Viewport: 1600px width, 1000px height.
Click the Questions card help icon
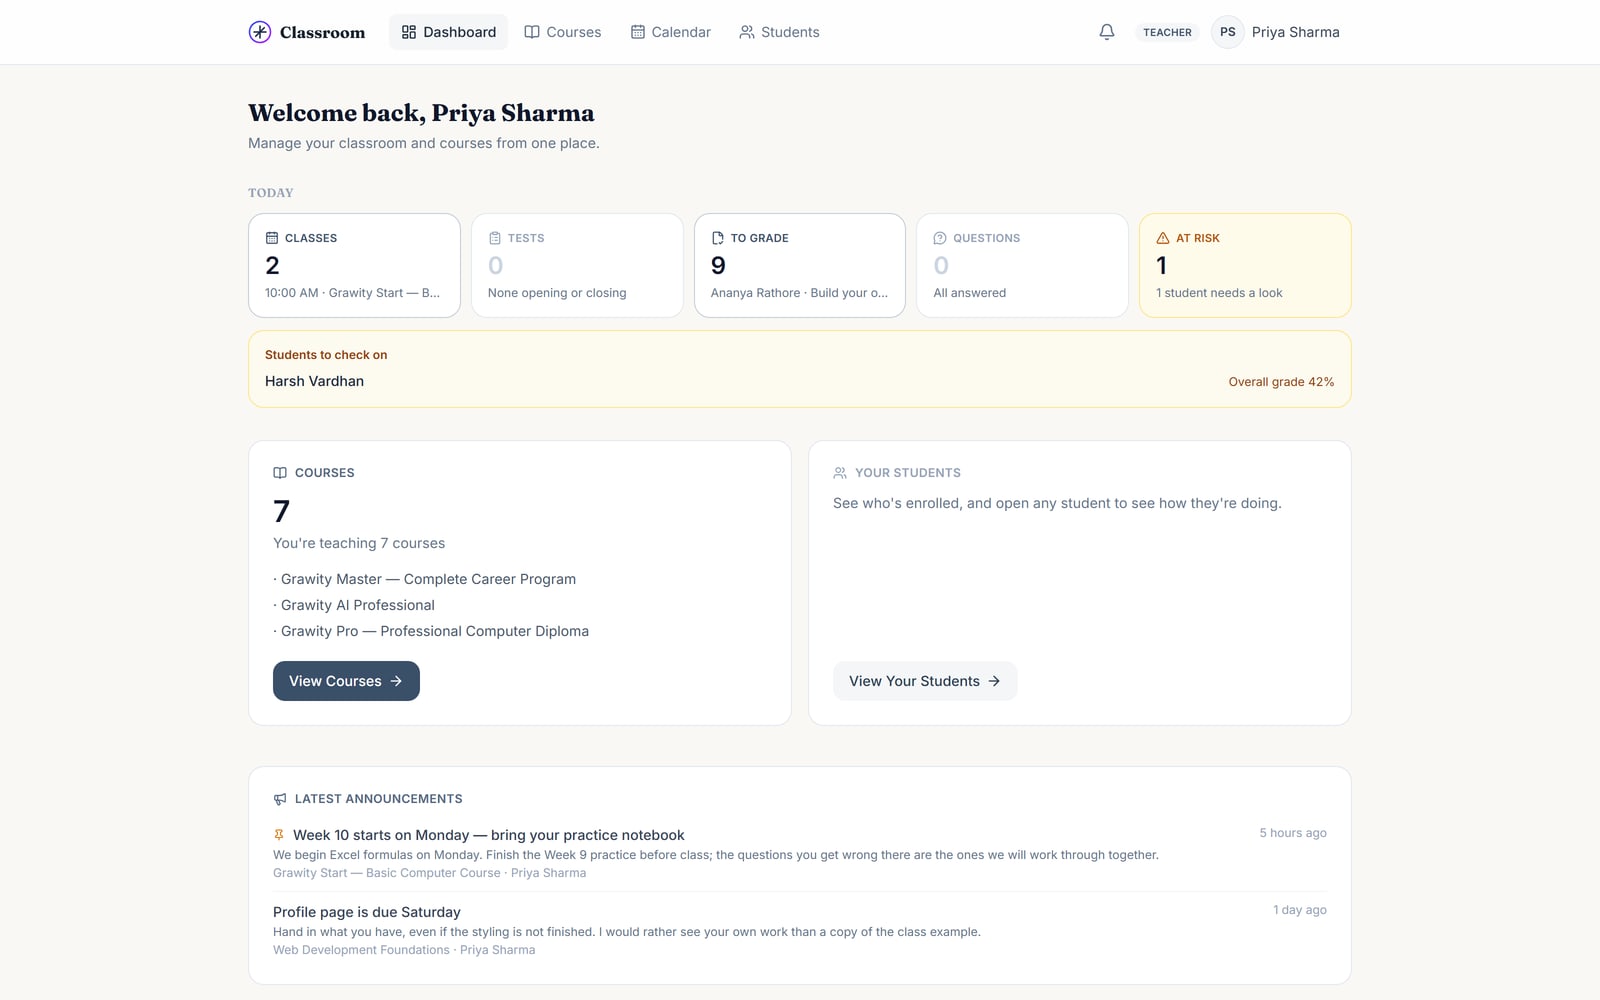coord(940,238)
